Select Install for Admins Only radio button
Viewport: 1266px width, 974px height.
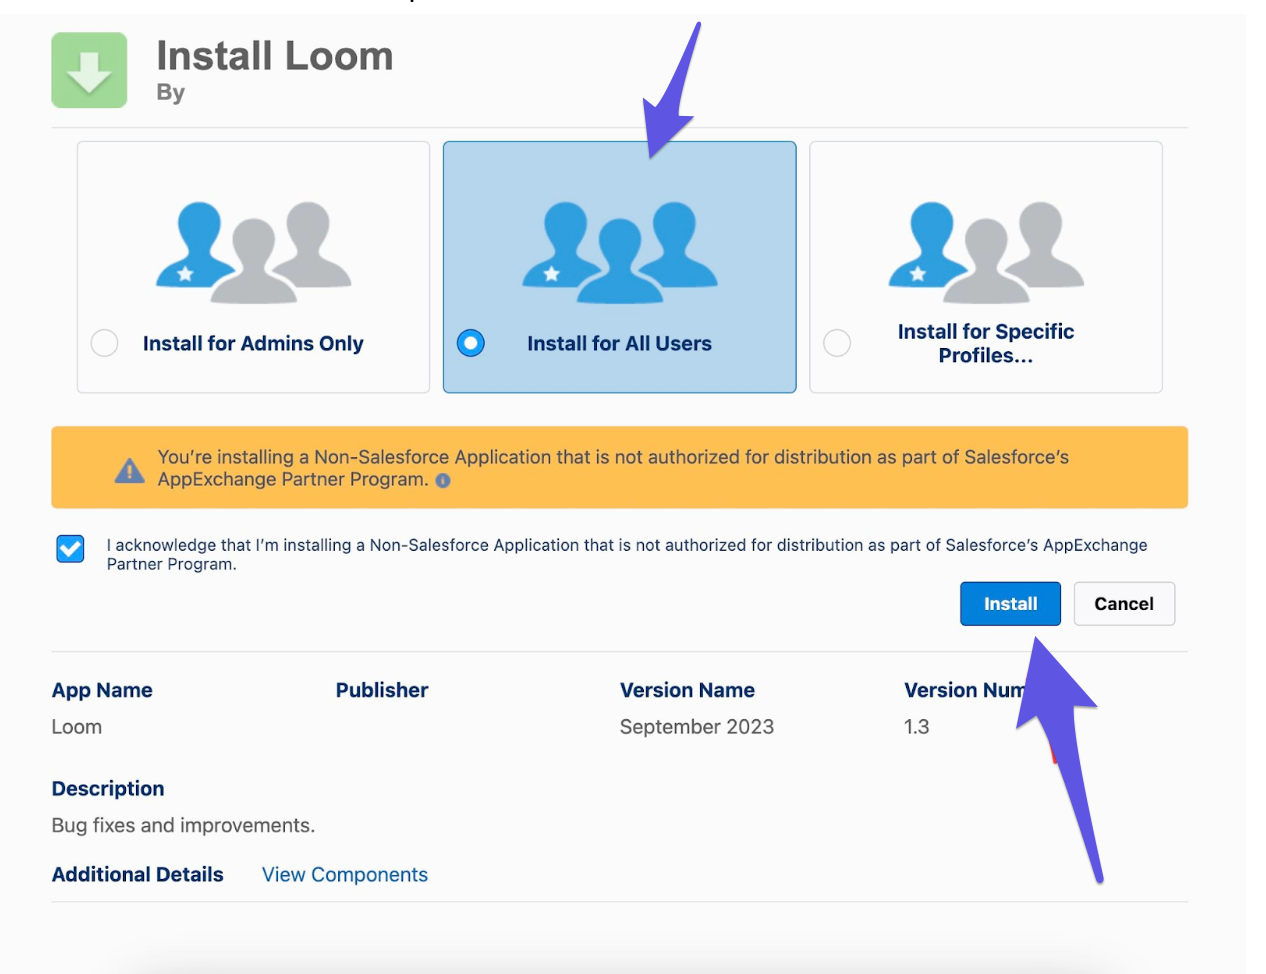pos(105,343)
